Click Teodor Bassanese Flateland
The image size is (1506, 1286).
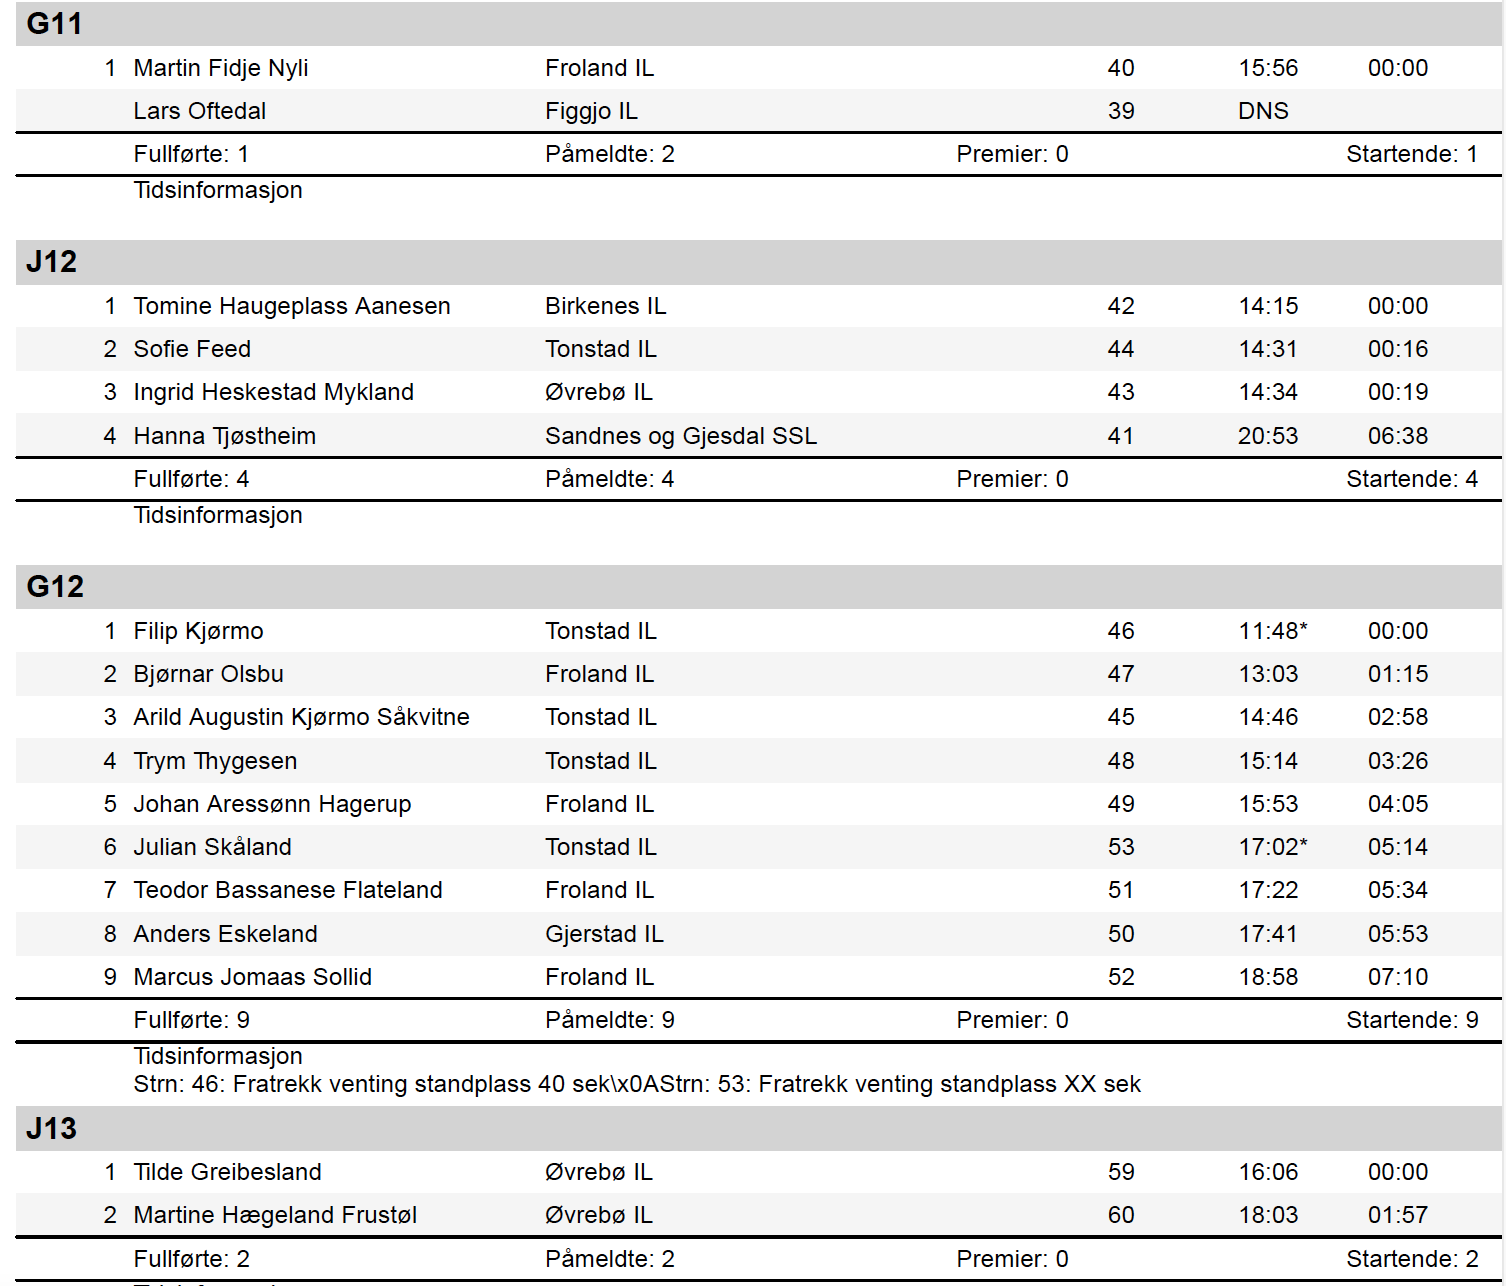pyautogui.click(x=288, y=890)
